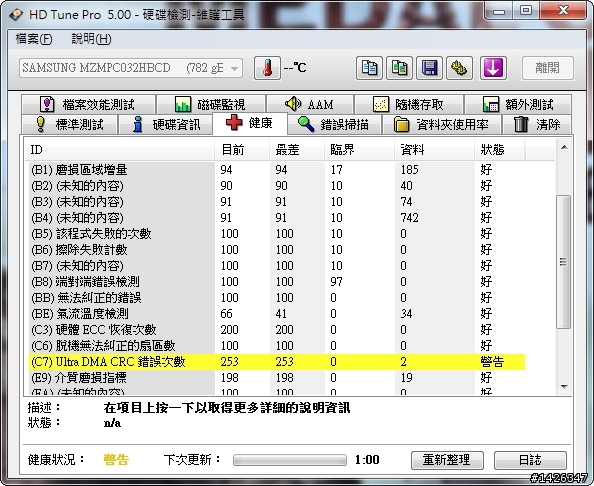Viewport: 594px width, 486px height.
Task: Select the (B5) 該程式失敗的次數 row
Action: click(277, 233)
